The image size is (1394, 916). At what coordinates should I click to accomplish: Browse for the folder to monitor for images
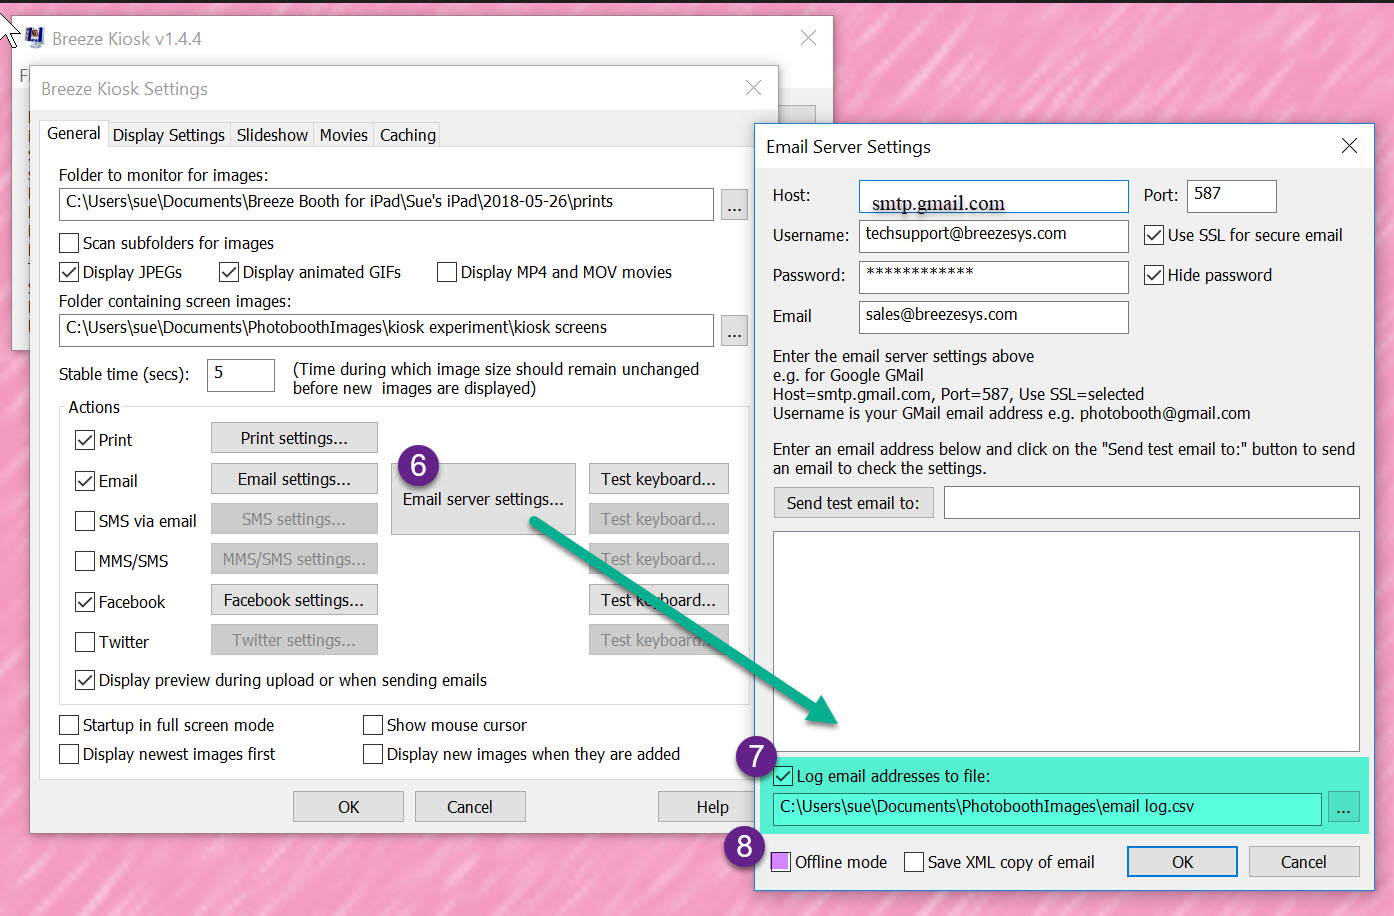click(735, 205)
